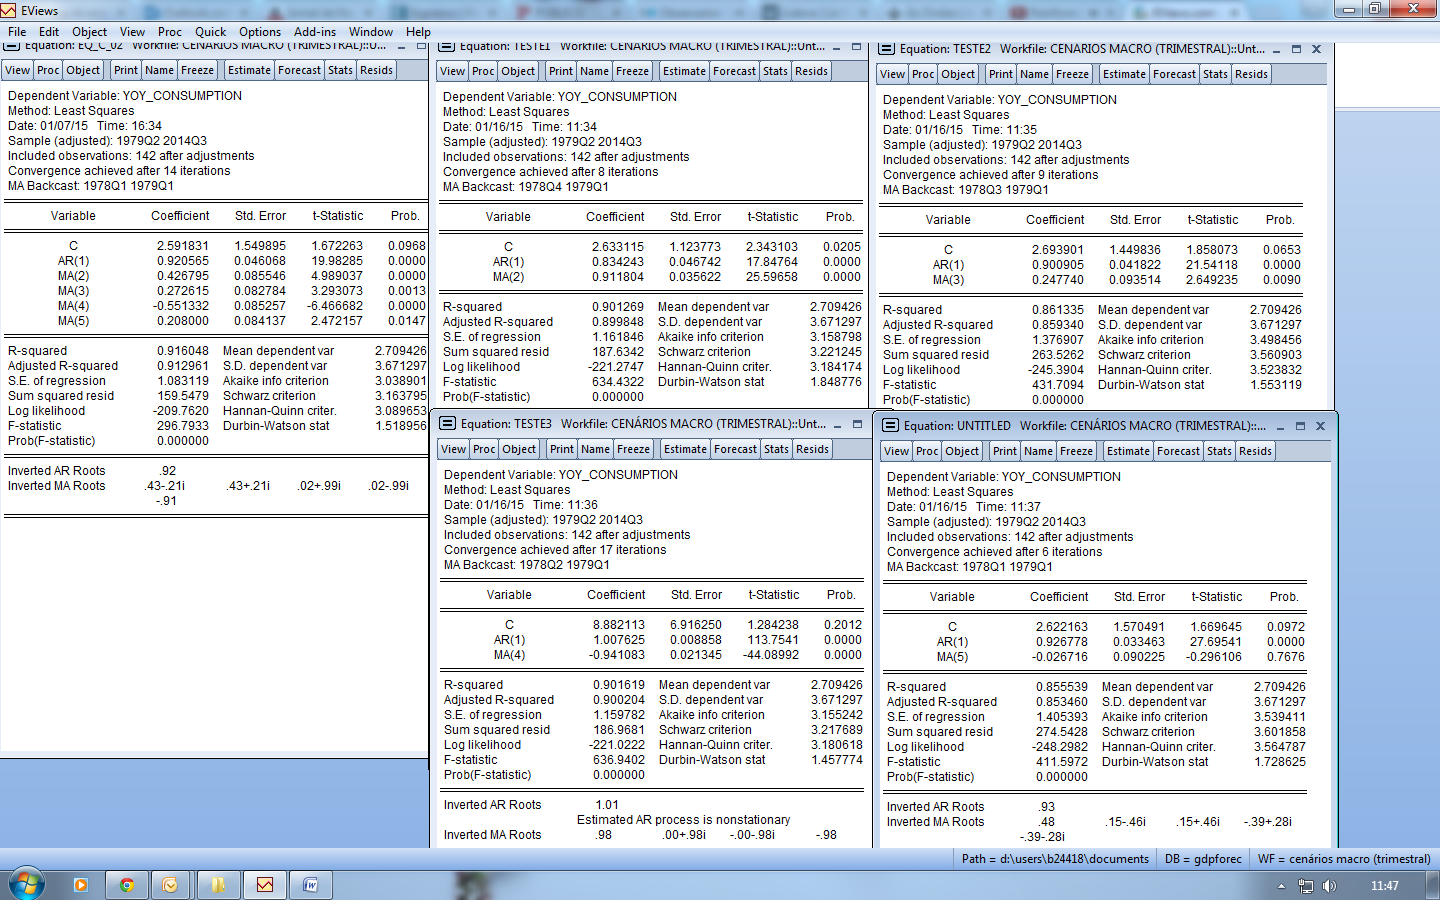The image size is (1440, 900).
Task: Open the Windows Start menu
Action: [26, 884]
